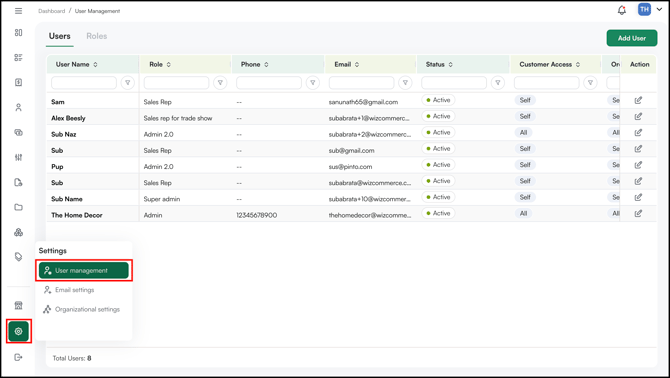Viewport: 670px width, 378px height.
Task: Open the Status filter funnel icon
Action: [498, 82]
